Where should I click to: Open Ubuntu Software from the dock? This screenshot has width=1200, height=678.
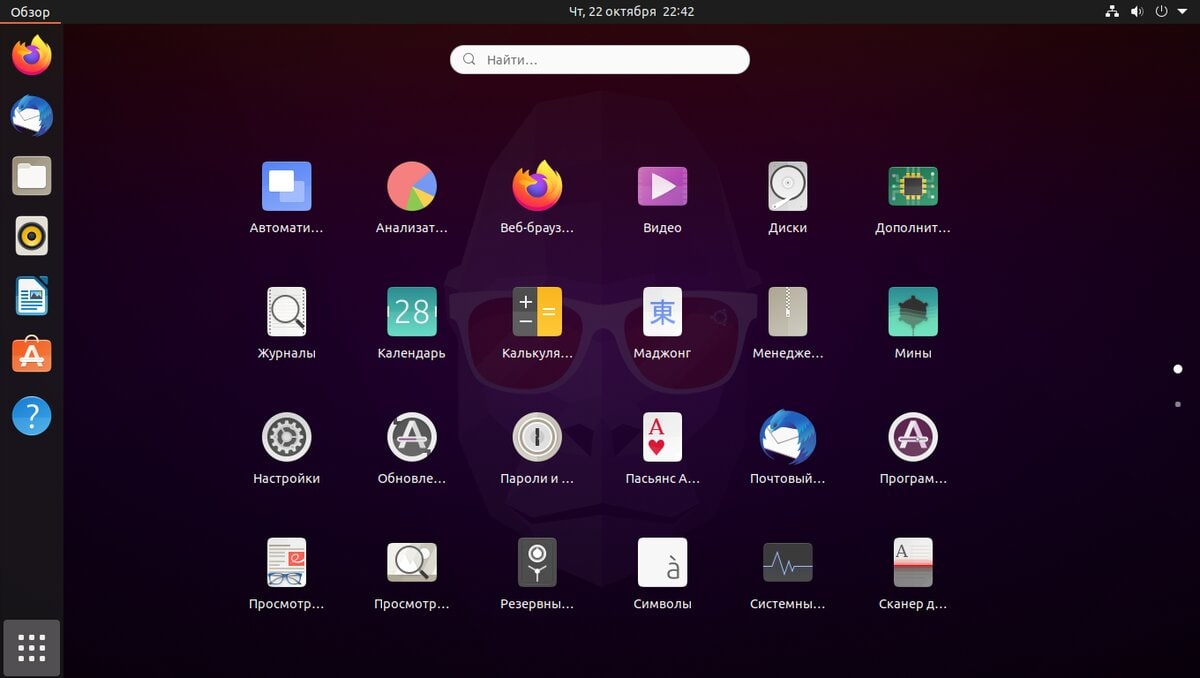coord(32,355)
